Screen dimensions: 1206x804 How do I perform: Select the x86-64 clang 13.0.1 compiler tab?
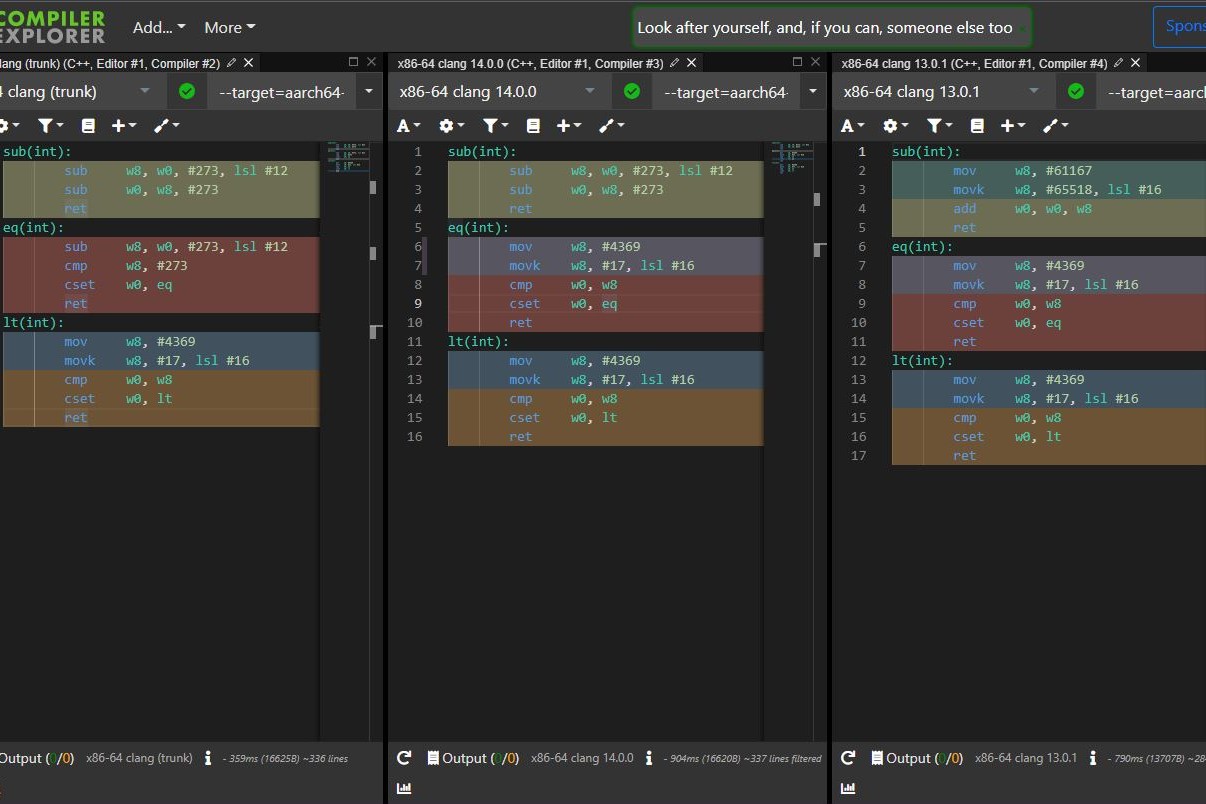tap(974, 63)
